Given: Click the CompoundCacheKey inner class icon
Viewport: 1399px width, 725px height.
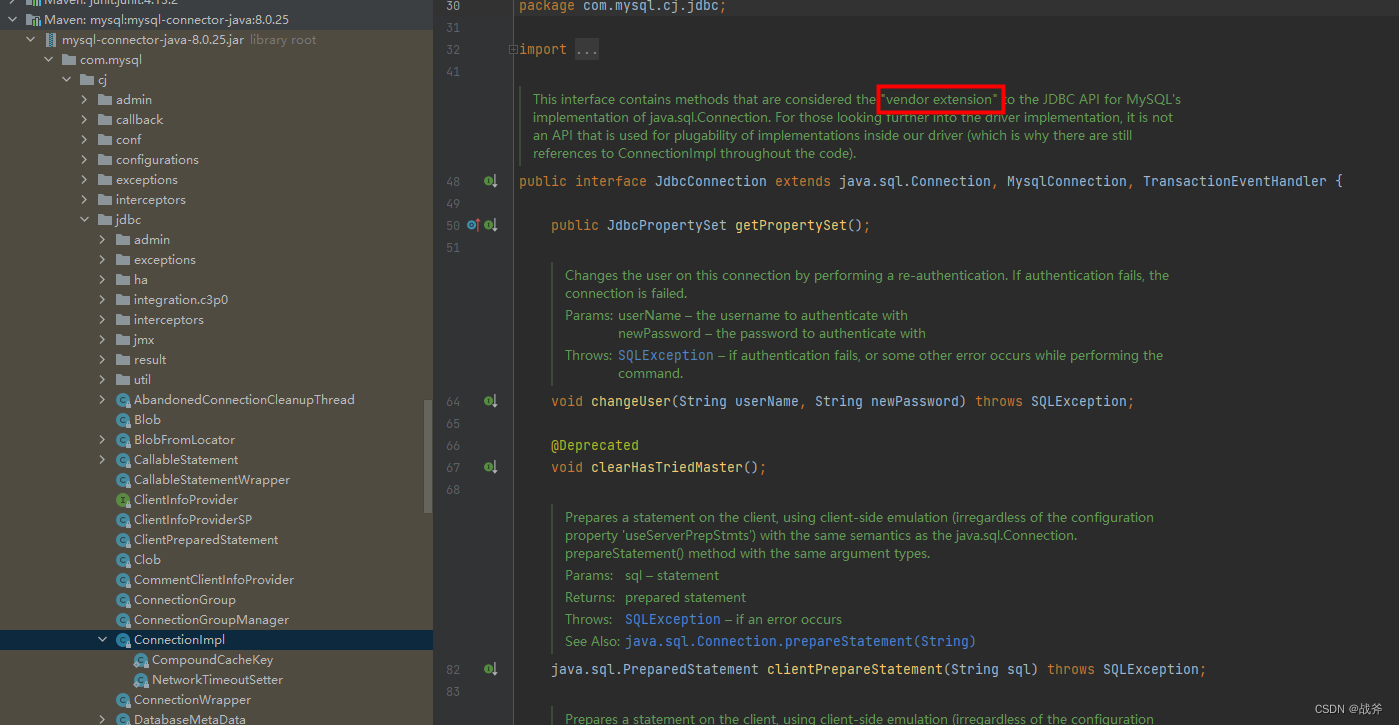Looking at the screenshot, I should coord(141,660).
